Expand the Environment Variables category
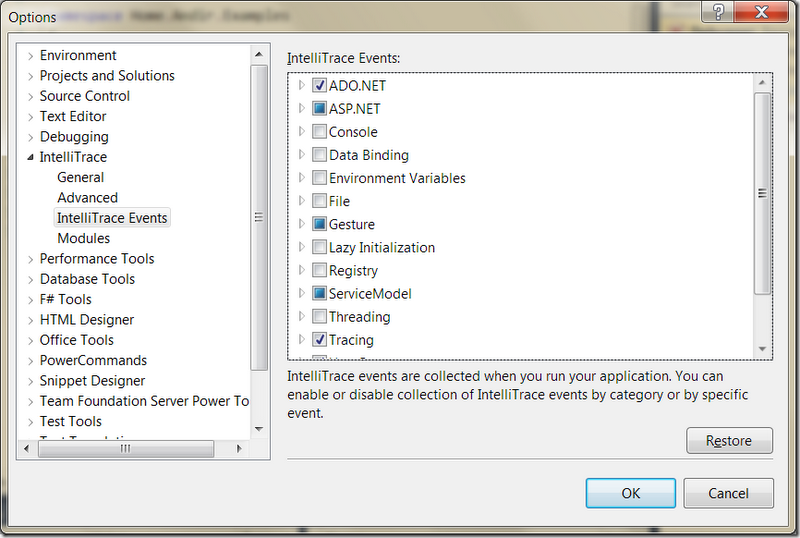The image size is (800, 538). pos(302,178)
